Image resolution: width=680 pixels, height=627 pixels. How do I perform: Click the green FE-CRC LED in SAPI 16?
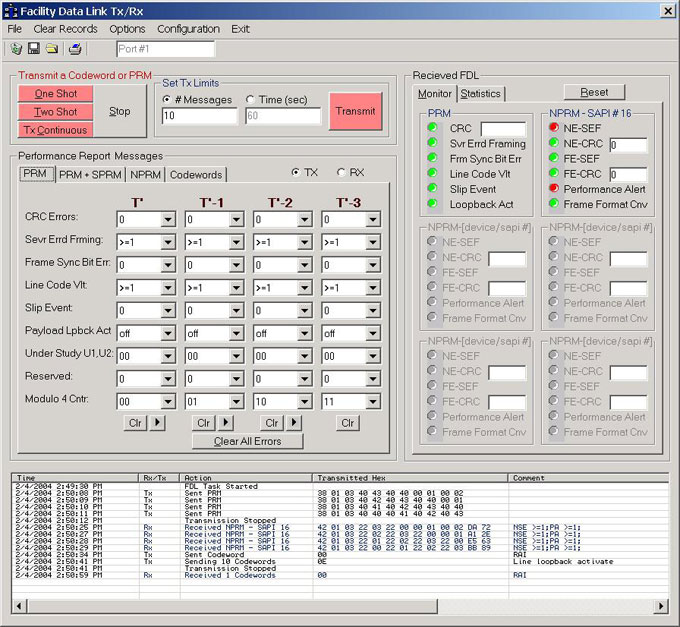click(x=554, y=173)
